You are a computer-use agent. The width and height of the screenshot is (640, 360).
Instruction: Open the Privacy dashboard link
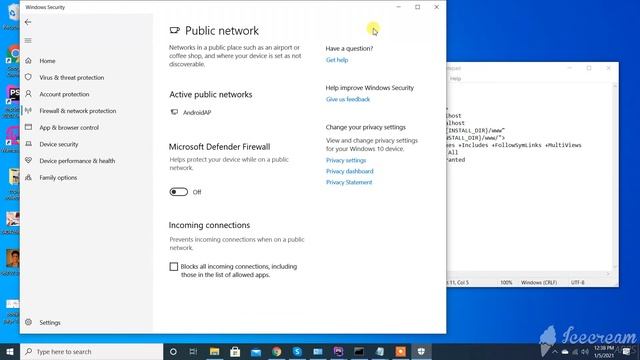tap(349, 171)
